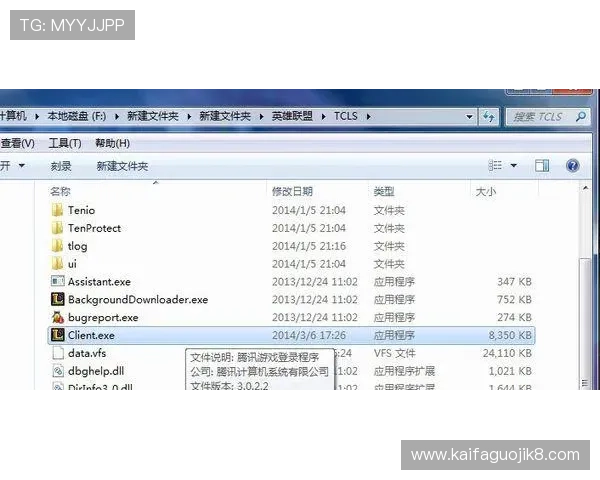
Task: Sort by the 名称 column header
Action: (x=60, y=191)
